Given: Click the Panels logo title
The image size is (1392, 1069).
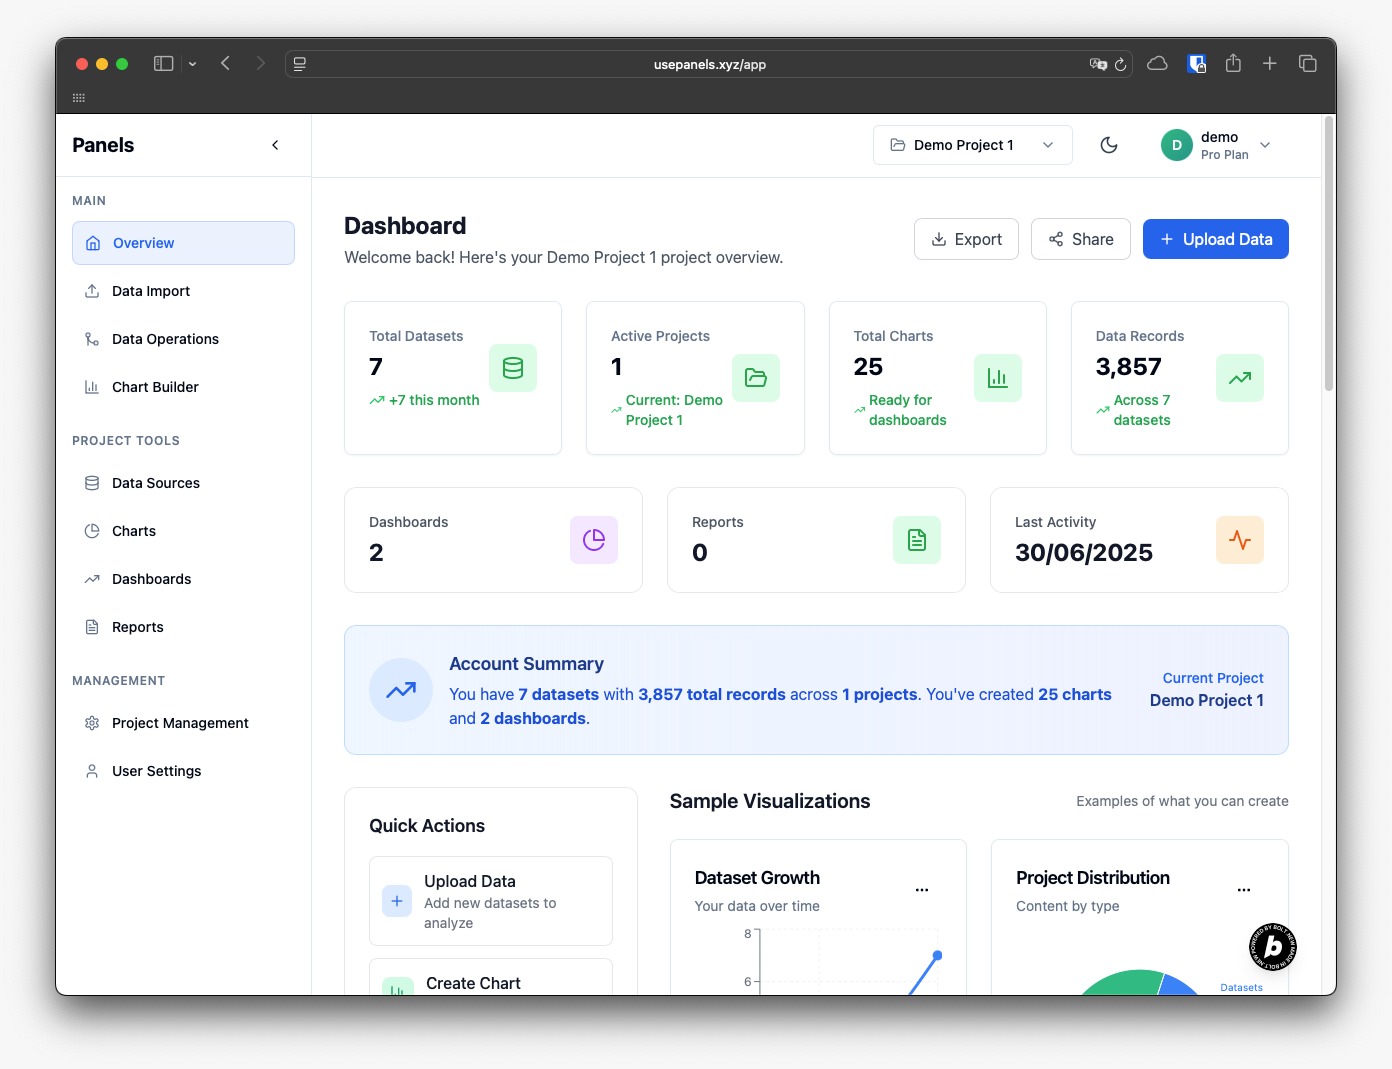Looking at the screenshot, I should tap(103, 145).
